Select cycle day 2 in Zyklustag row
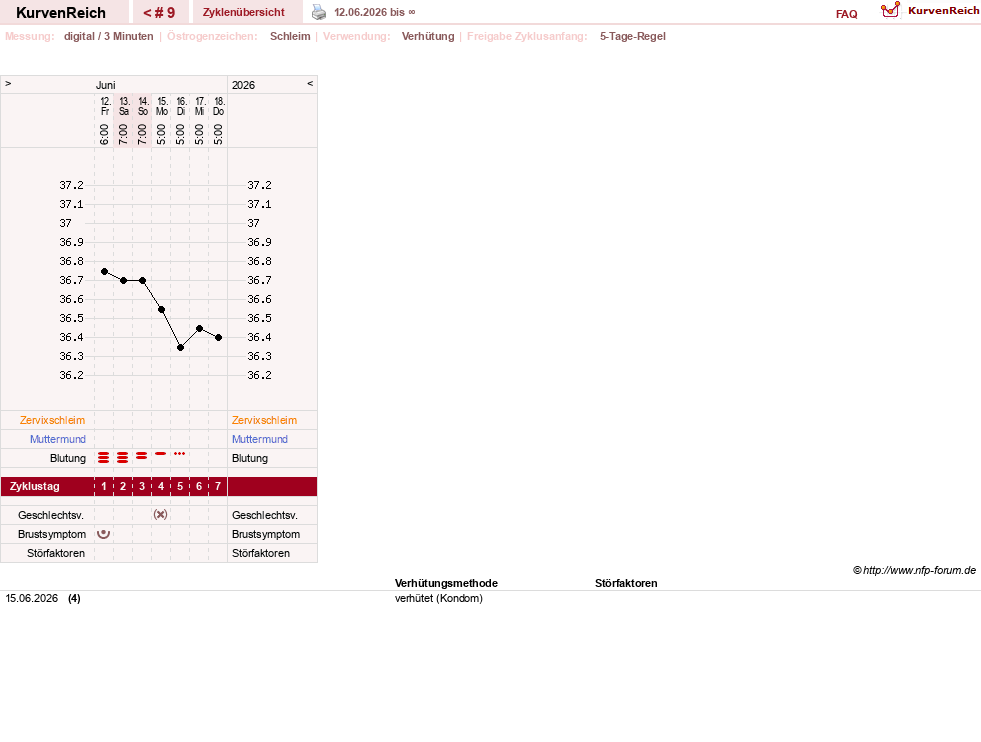 coord(123,486)
